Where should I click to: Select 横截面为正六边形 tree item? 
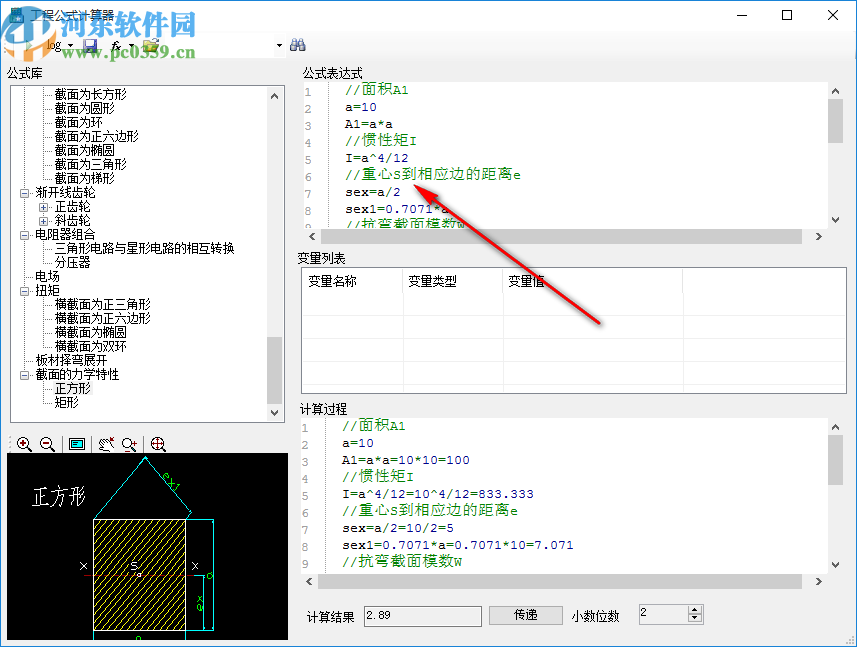pos(102,319)
